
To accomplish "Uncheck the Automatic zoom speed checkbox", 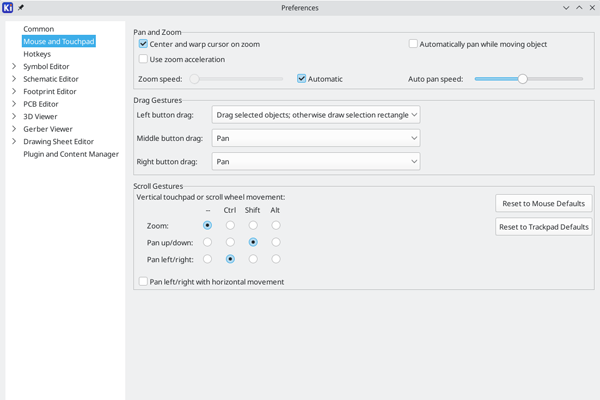I will pyautogui.click(x=302, y=79).
